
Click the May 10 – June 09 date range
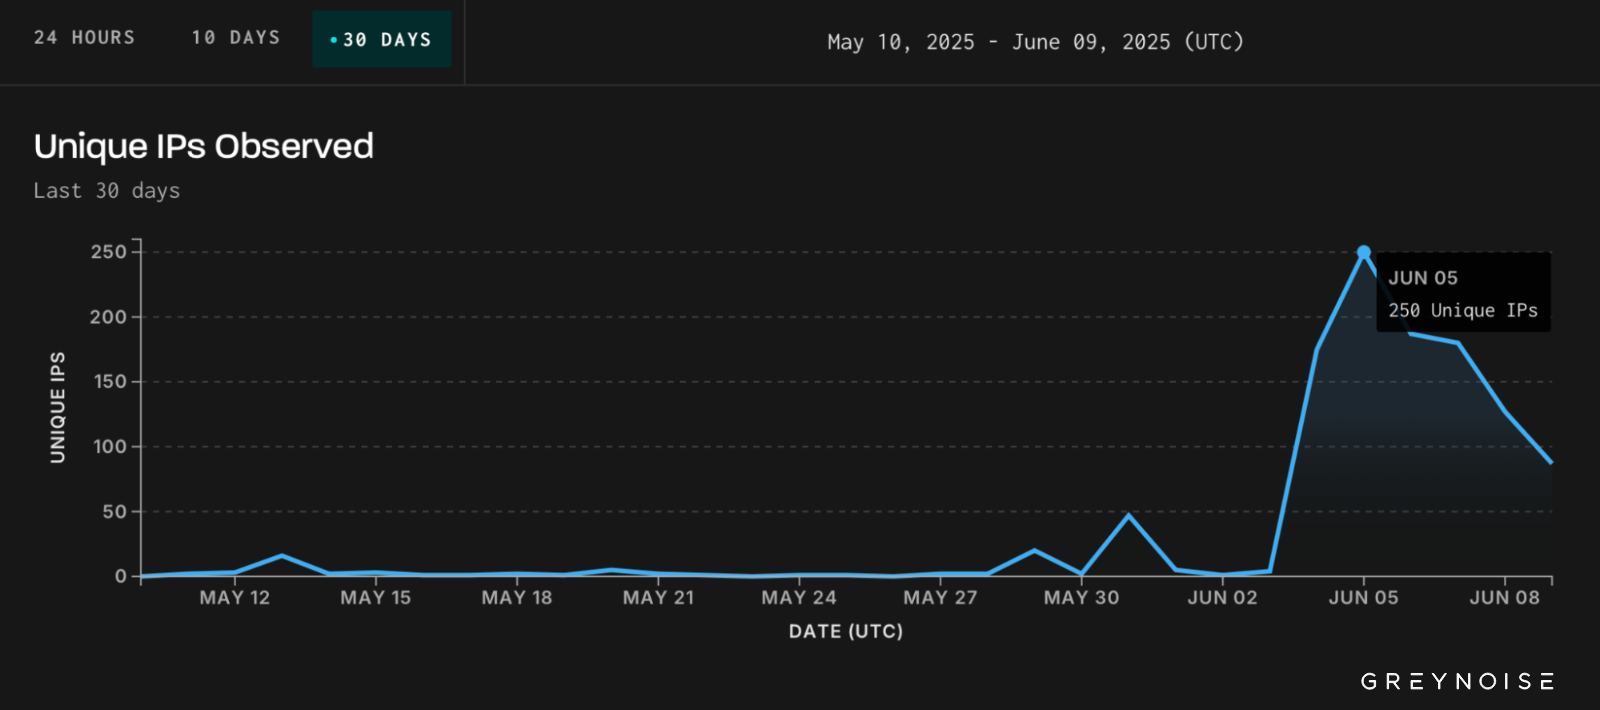click(1035, 42)
